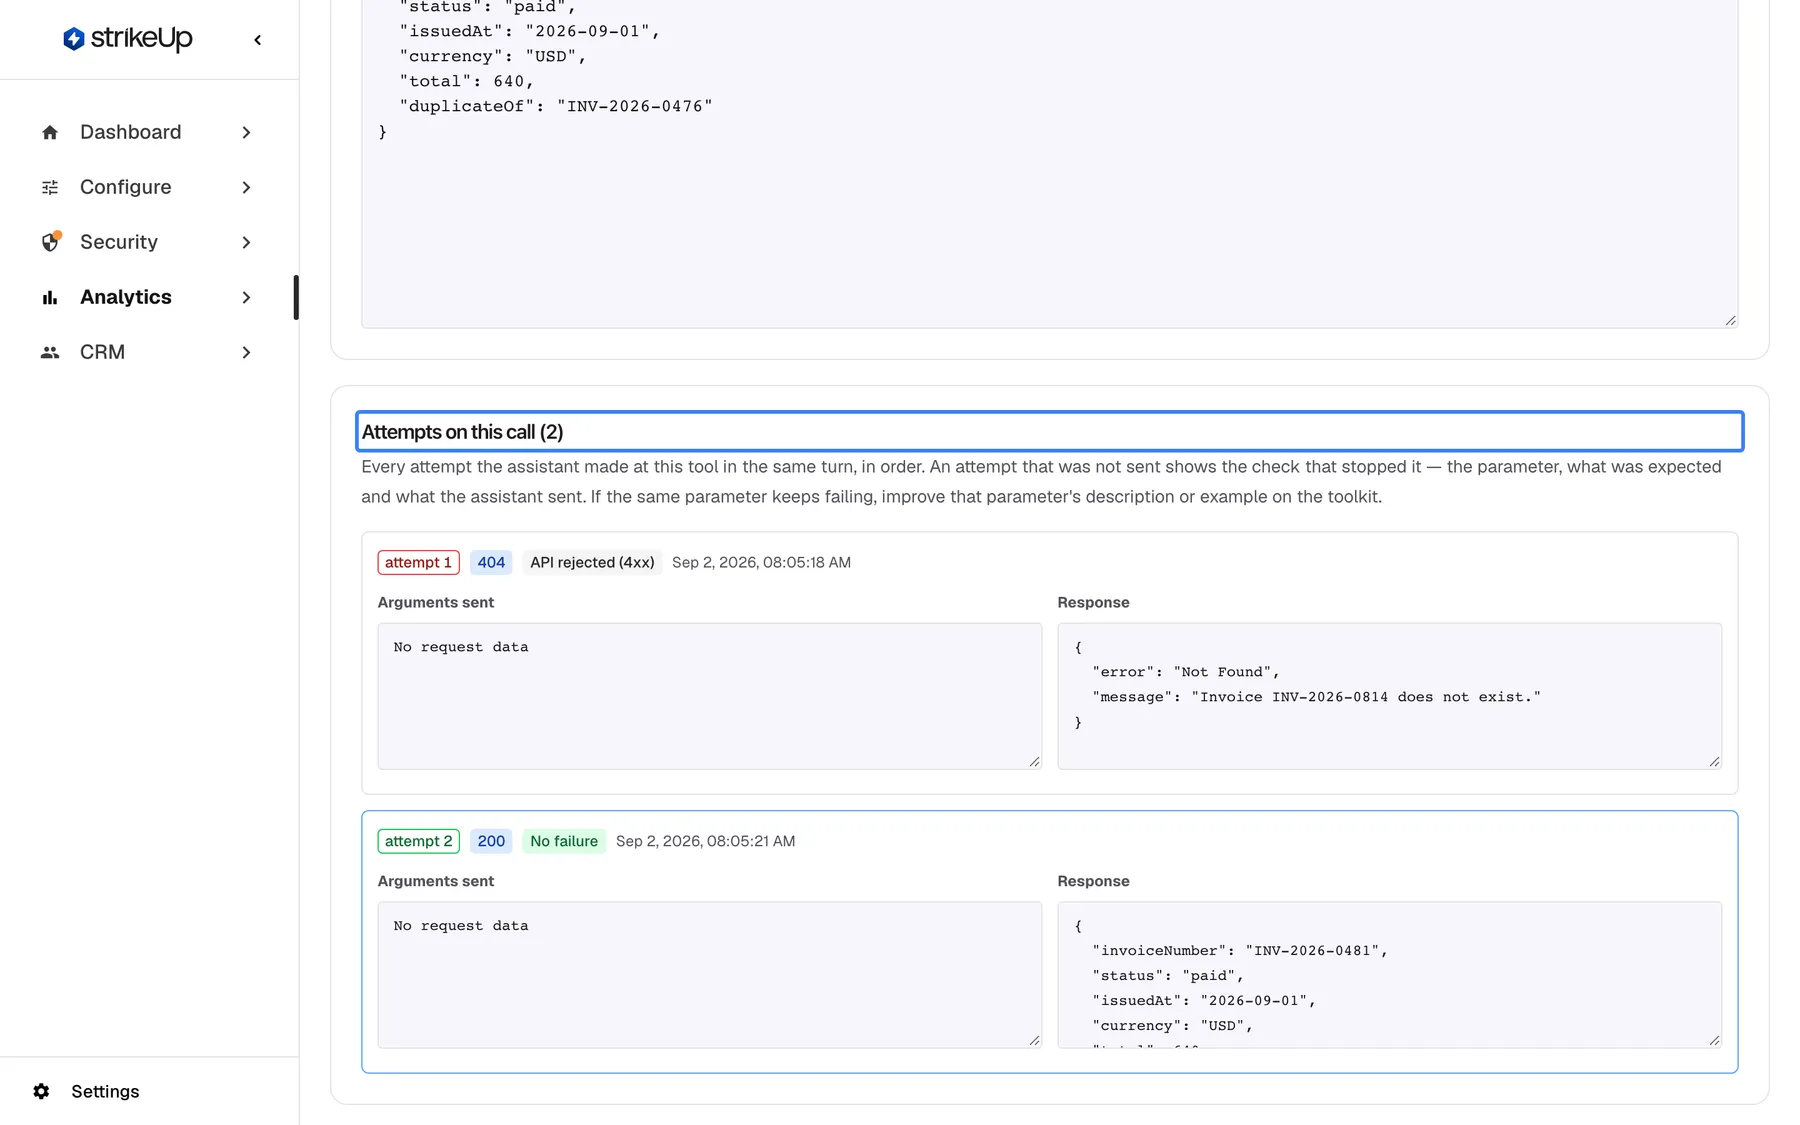Viewport: 1800px width, 1125px height.
Task: Expand the Security submenu chevron
Action: point(246,242)
